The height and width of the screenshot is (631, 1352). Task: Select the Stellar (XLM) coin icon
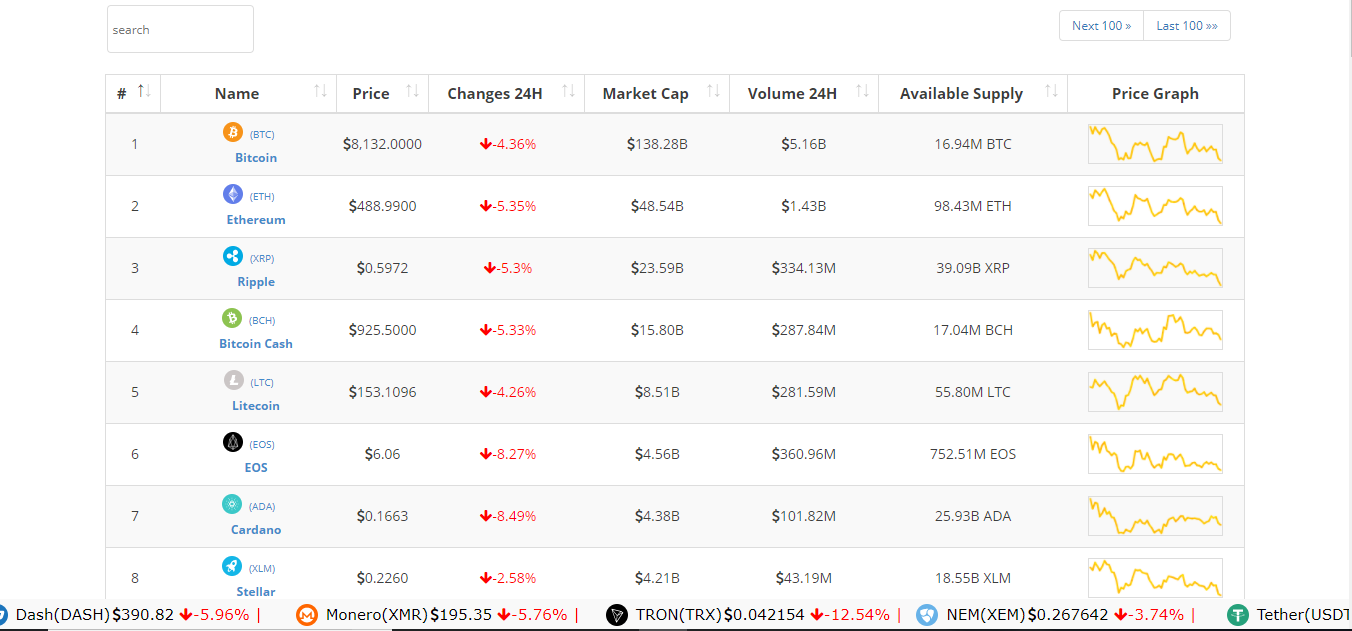tap(233, 567)
